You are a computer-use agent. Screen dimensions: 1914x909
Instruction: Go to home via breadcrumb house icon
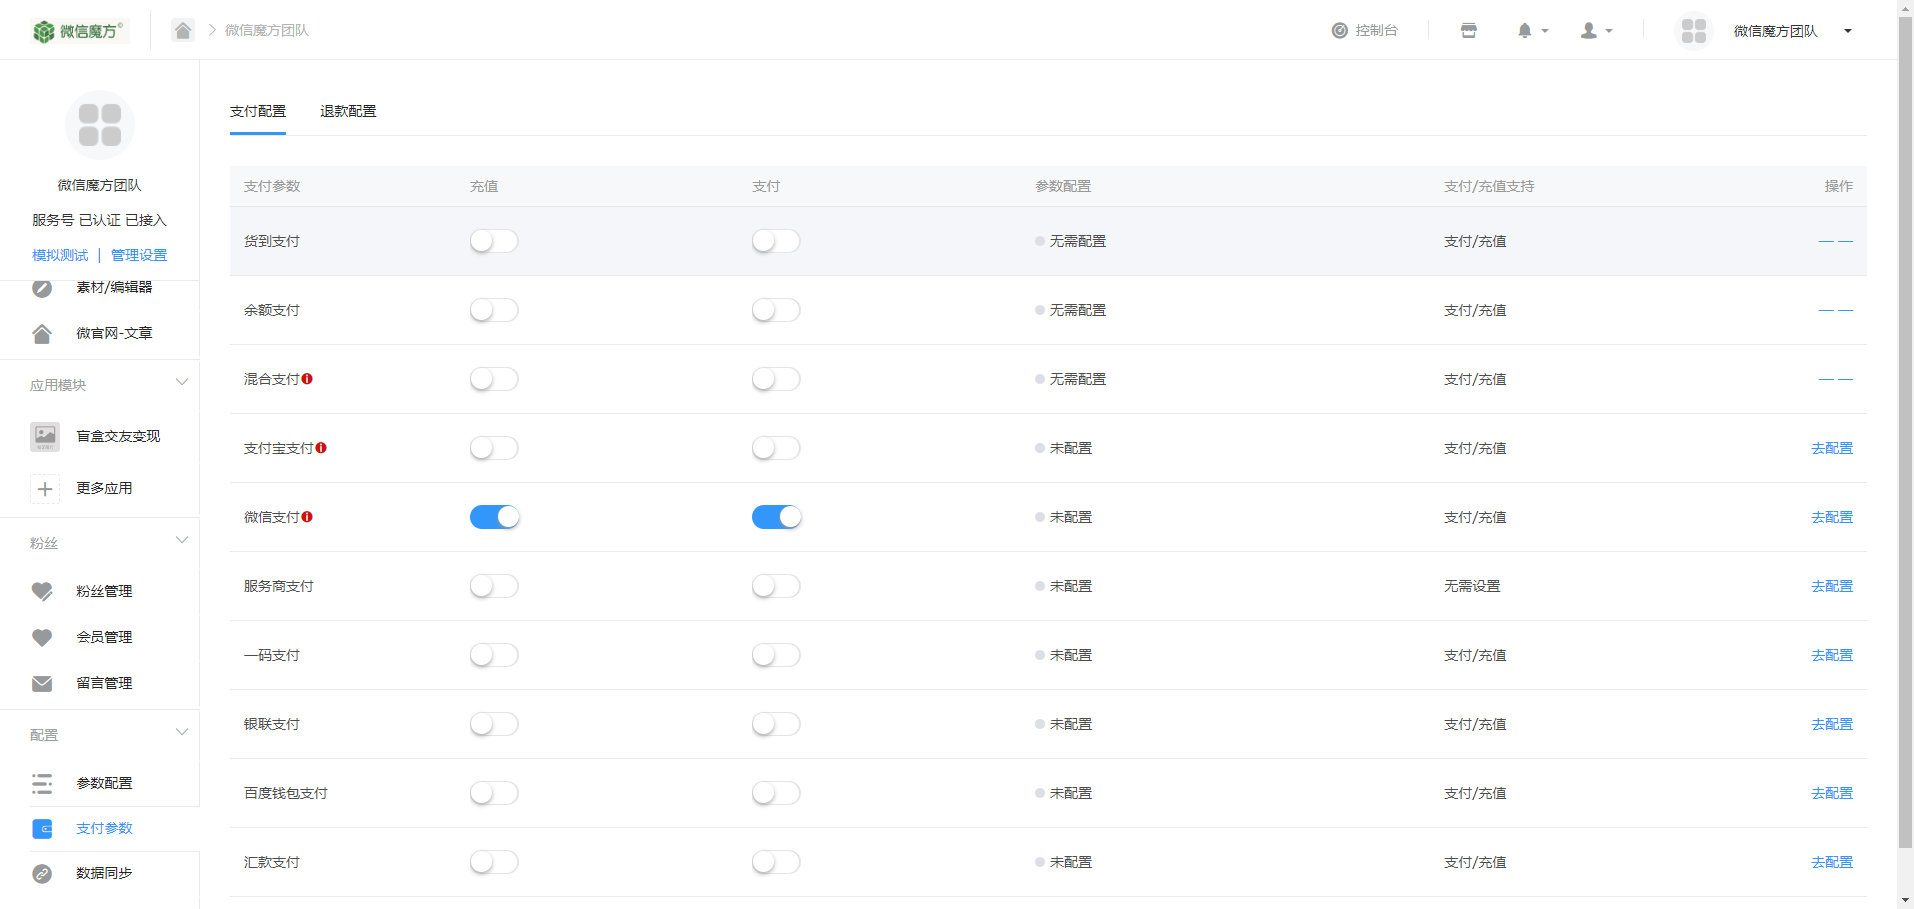tap(183, 30)
